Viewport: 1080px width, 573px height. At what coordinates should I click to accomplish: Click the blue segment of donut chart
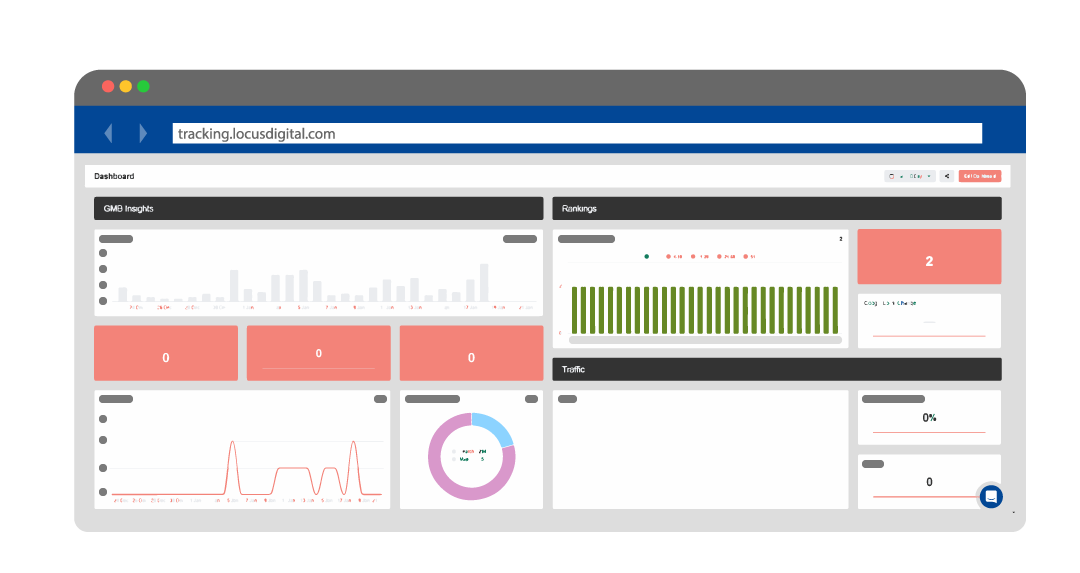coord(495,428)
